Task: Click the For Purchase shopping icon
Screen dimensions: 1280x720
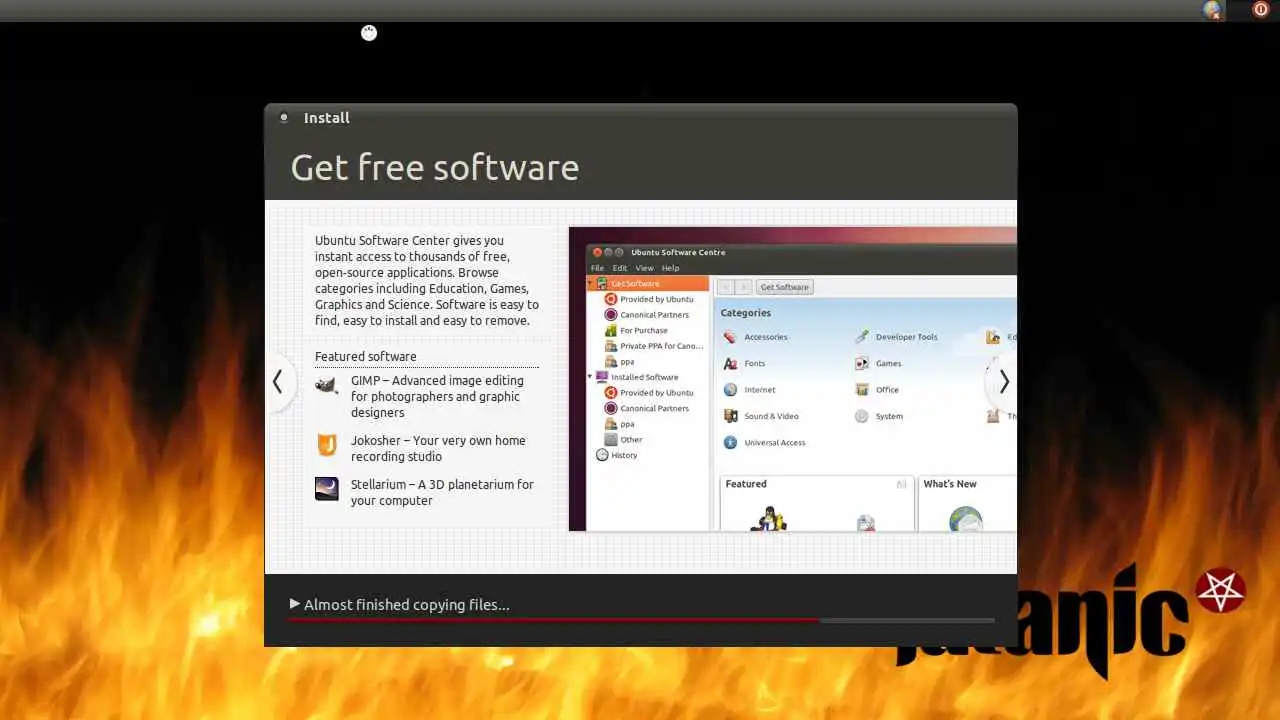Action: coord(611,330)
